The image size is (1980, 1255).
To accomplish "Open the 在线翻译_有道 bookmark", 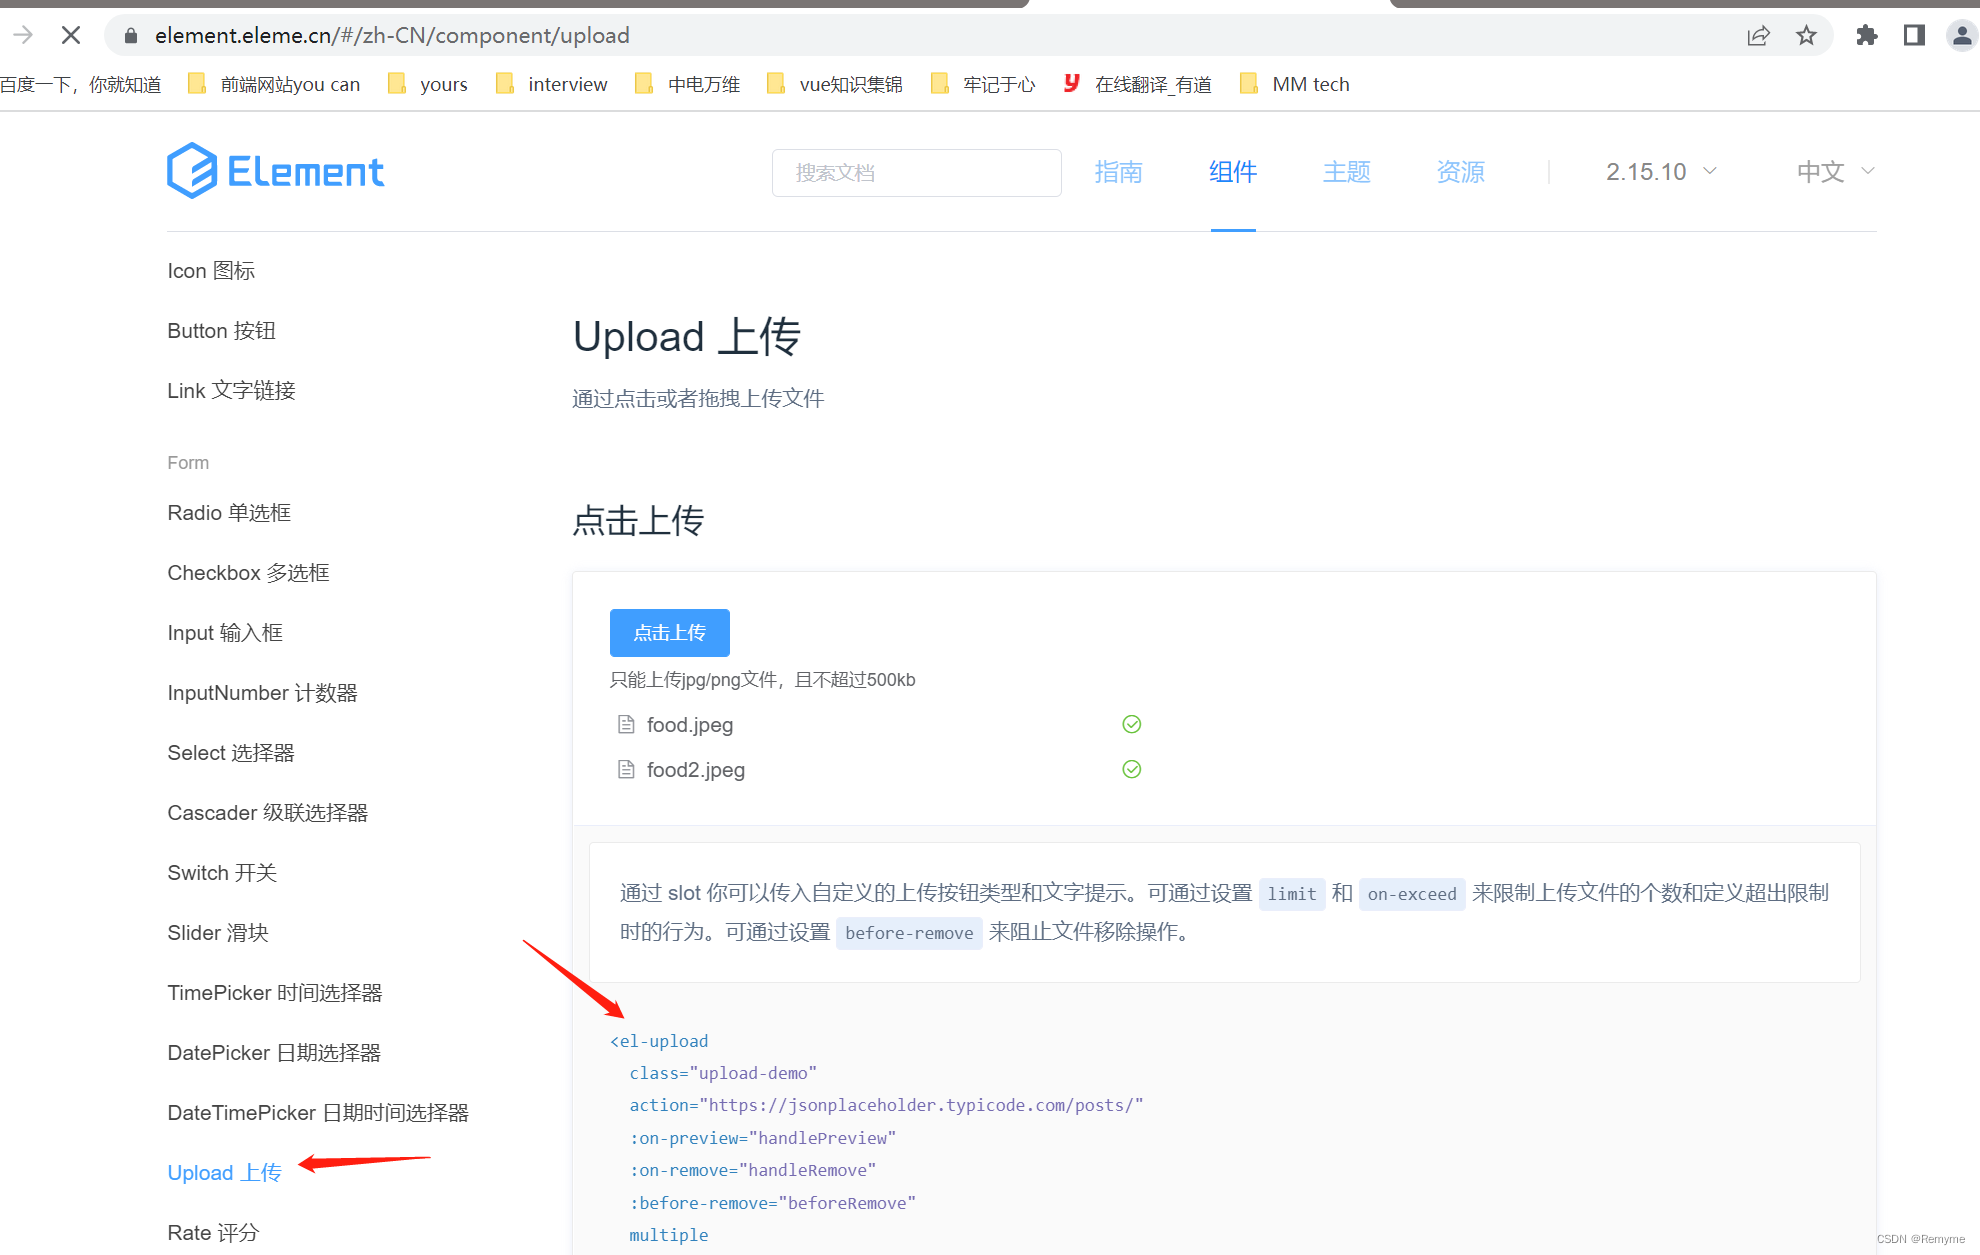I will coord(1137,84).
